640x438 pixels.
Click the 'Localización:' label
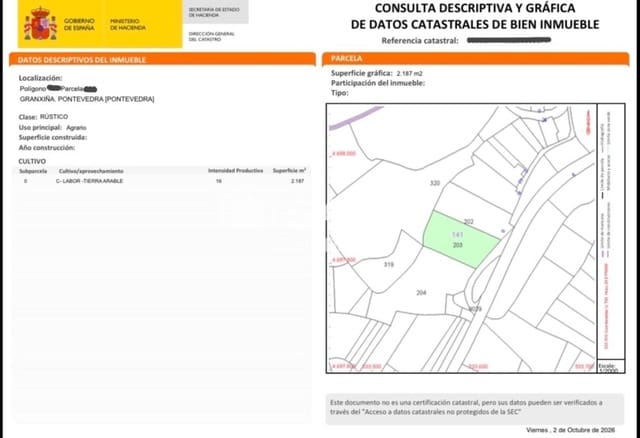click(x=40, y=78)
